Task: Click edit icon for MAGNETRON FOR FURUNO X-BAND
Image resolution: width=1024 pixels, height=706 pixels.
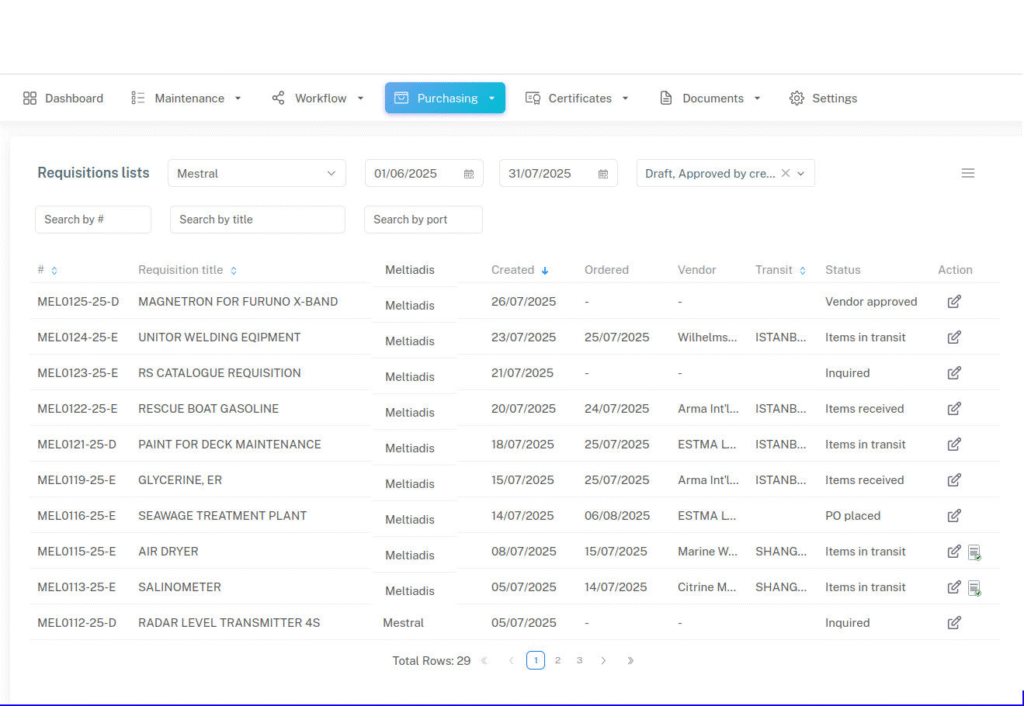Action: point(954,301)
